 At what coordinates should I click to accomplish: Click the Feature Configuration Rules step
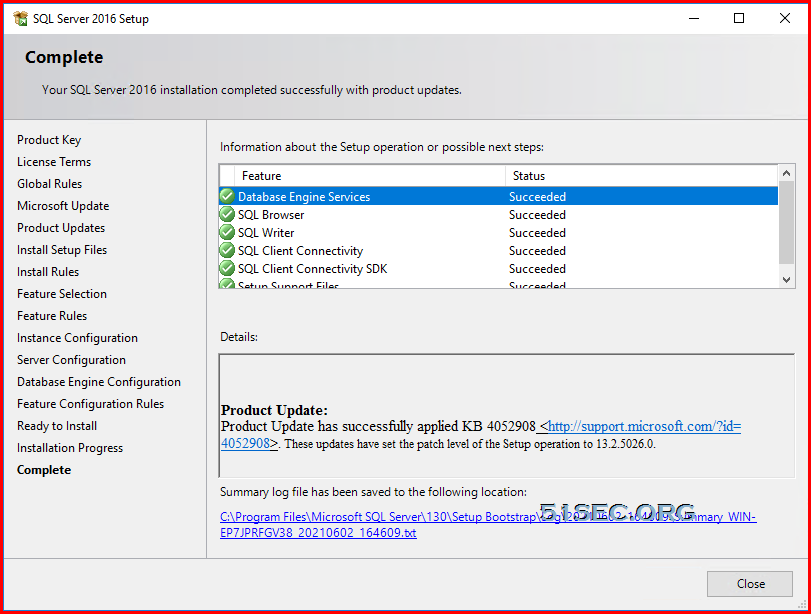click(x=91, y=403)
